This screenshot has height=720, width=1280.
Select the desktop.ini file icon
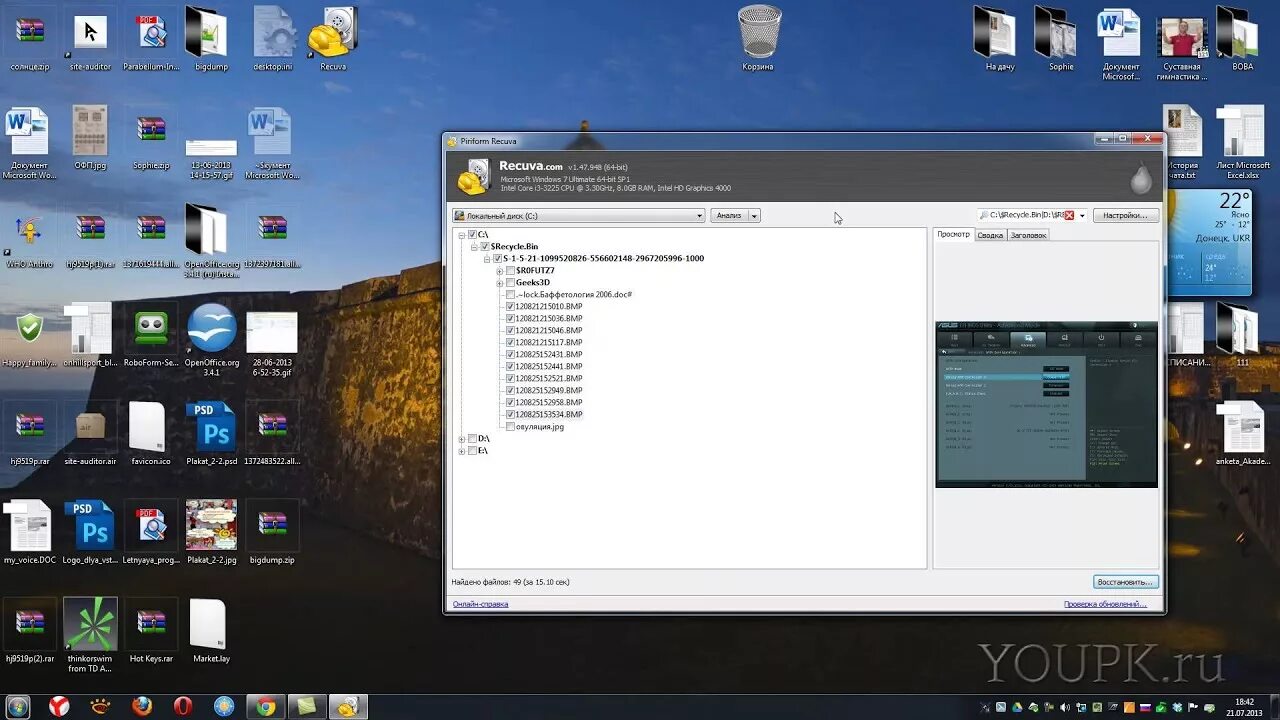[272, 38]
